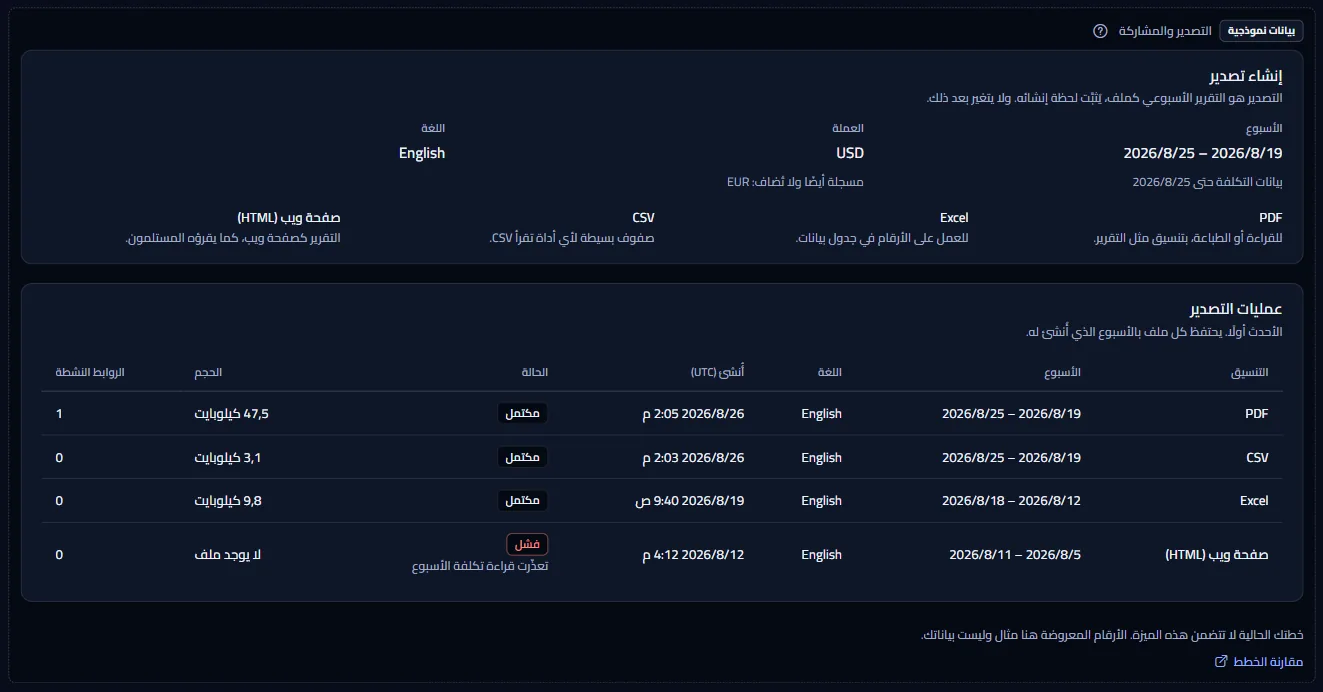Click the التنسيق column header
The width and height of the screenshot is (1323, 692).
click(1249, 372)
